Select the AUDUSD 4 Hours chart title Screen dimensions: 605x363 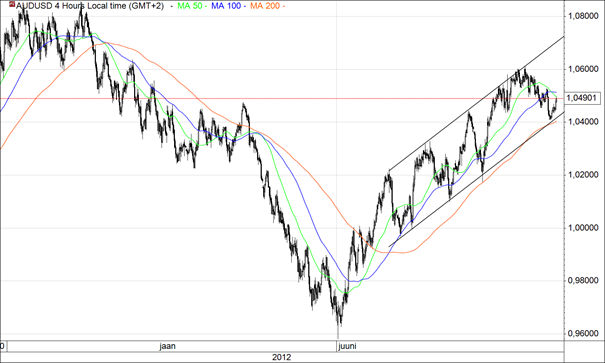pyautogui.click(x=90, y=6)
